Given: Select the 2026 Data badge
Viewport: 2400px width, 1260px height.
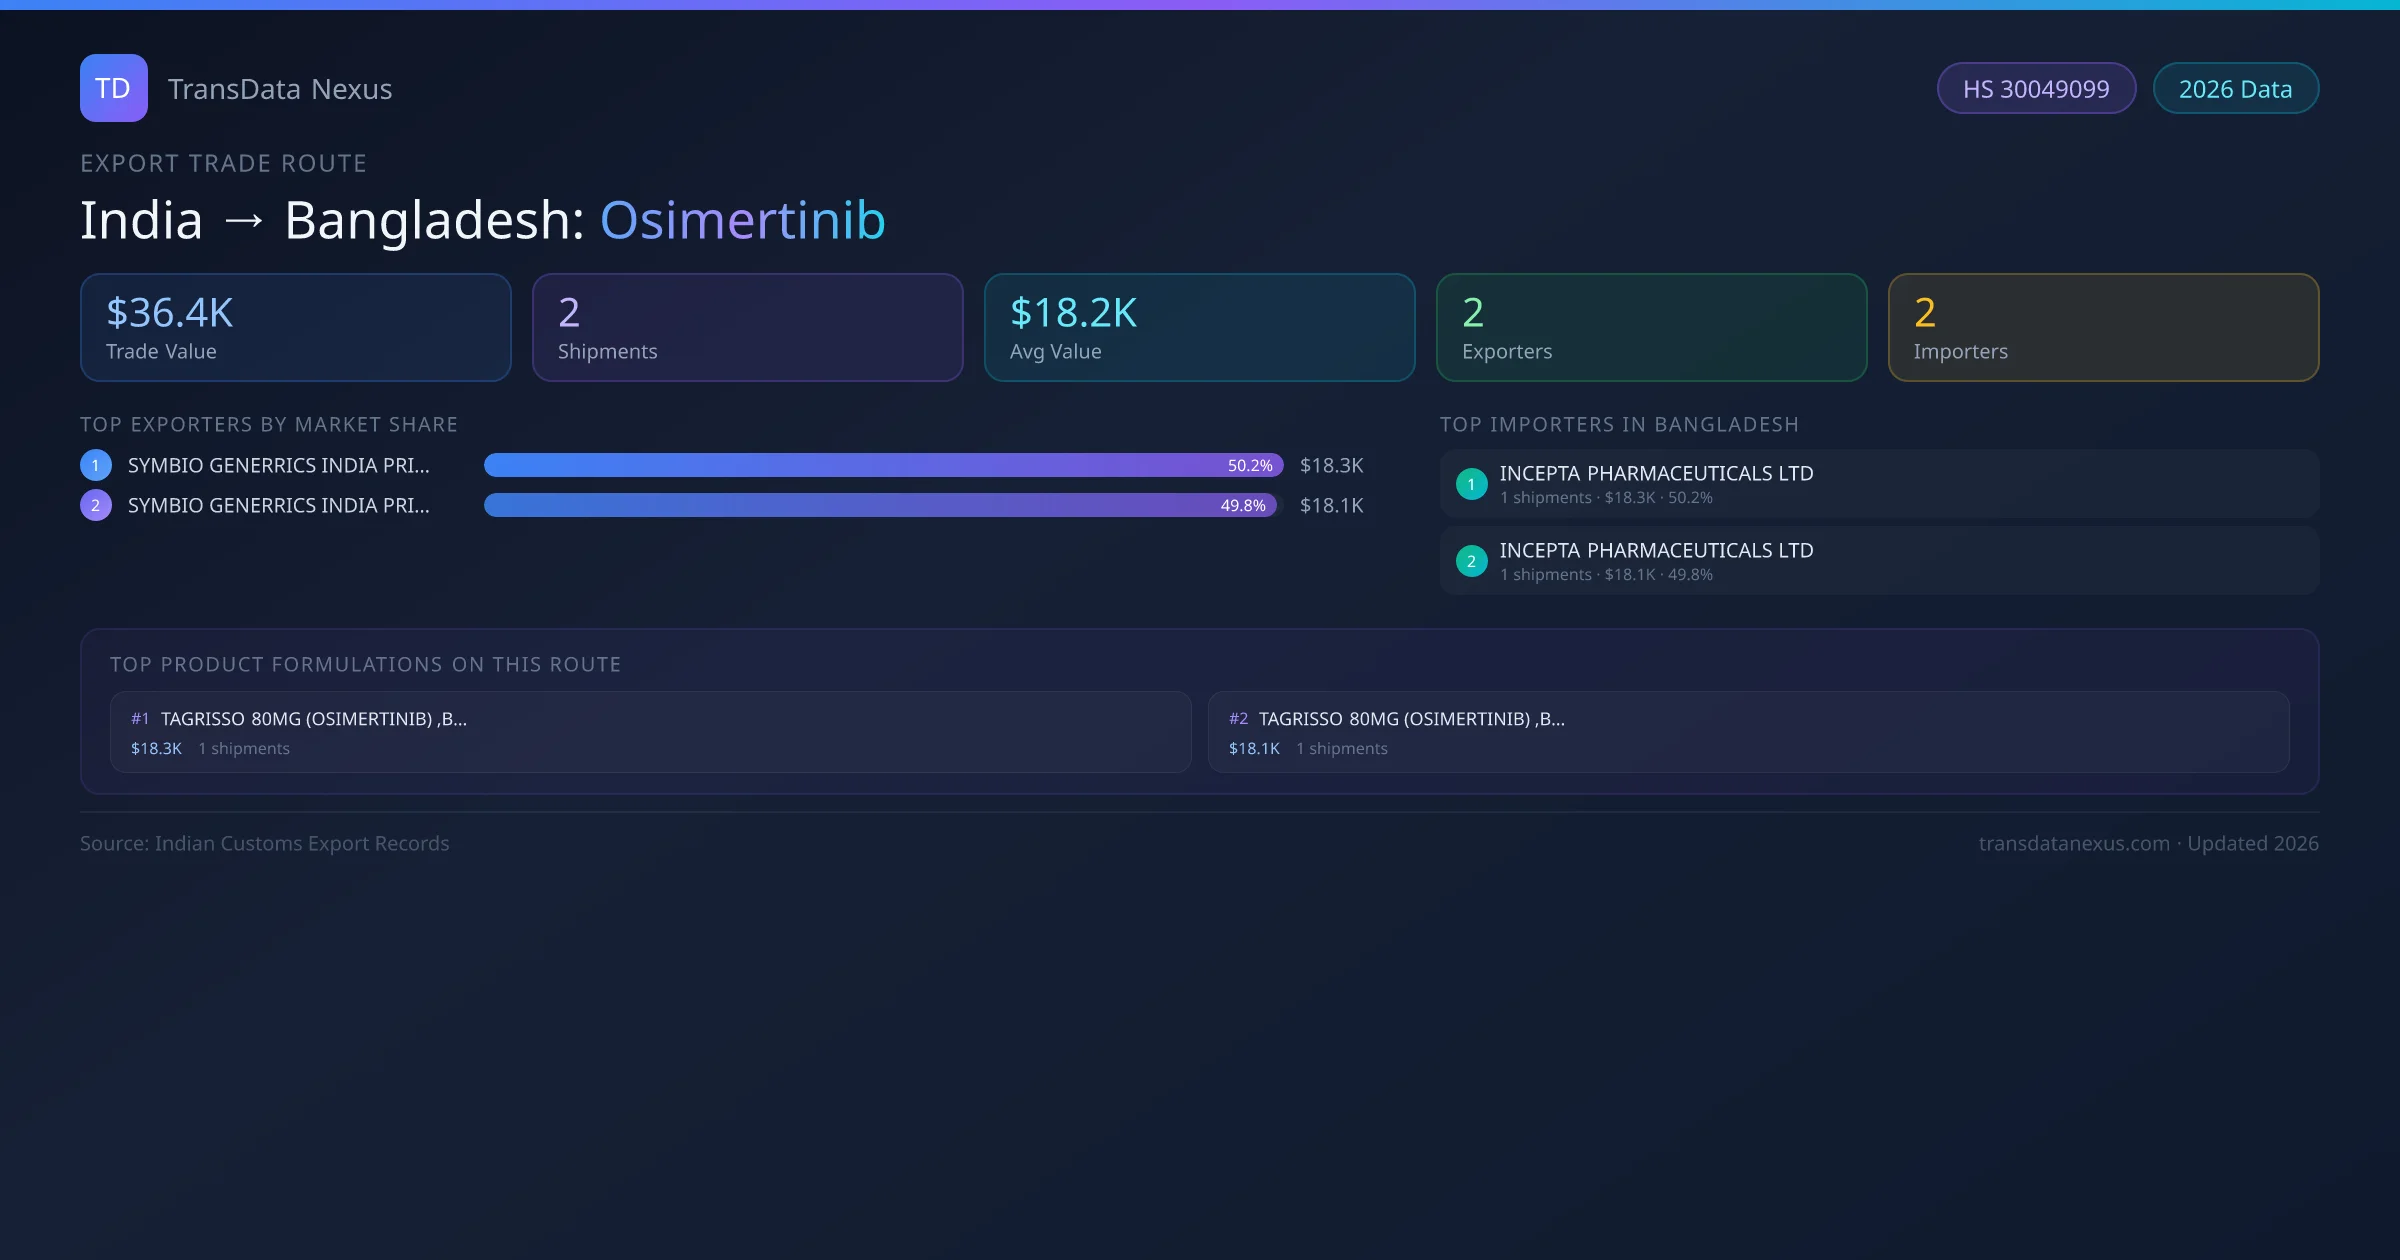Looking at the screenshot, I should pos(2235,89).
